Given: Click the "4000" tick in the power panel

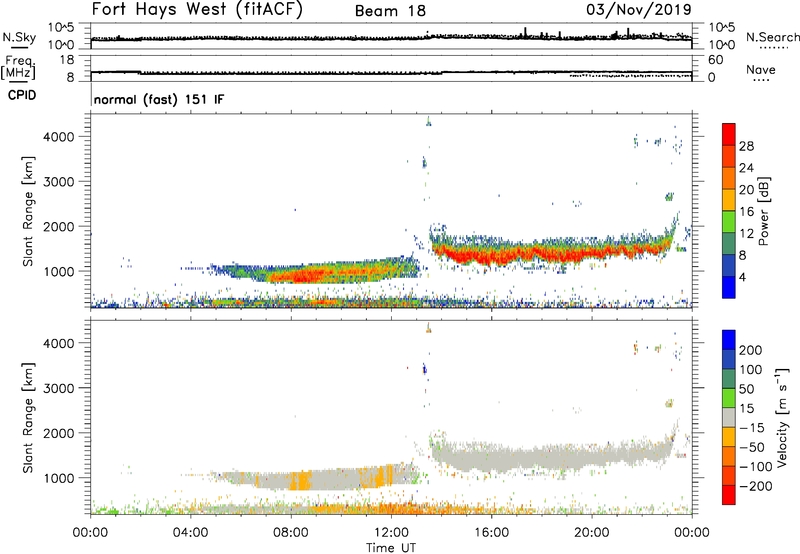Looking at the screenshot, I should point(59,137).
